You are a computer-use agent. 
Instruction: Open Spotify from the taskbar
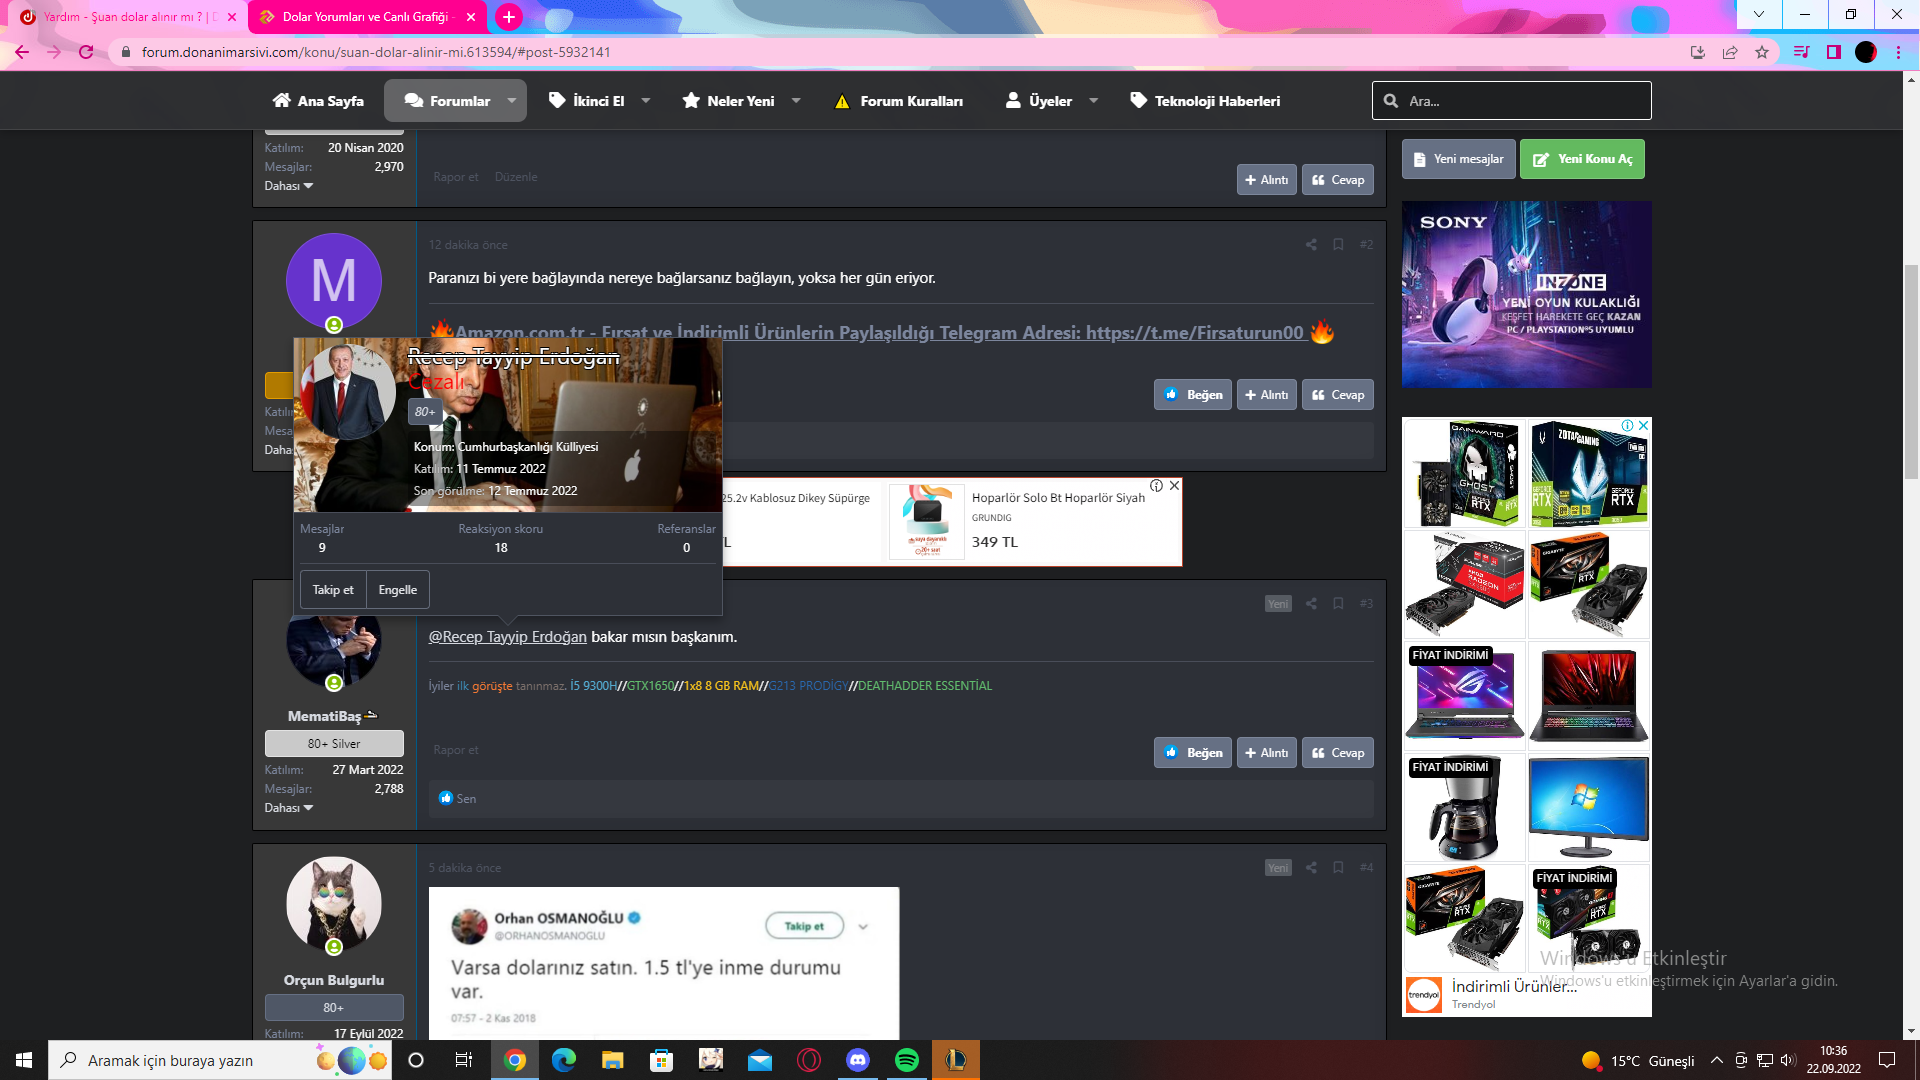[907, 1060]
